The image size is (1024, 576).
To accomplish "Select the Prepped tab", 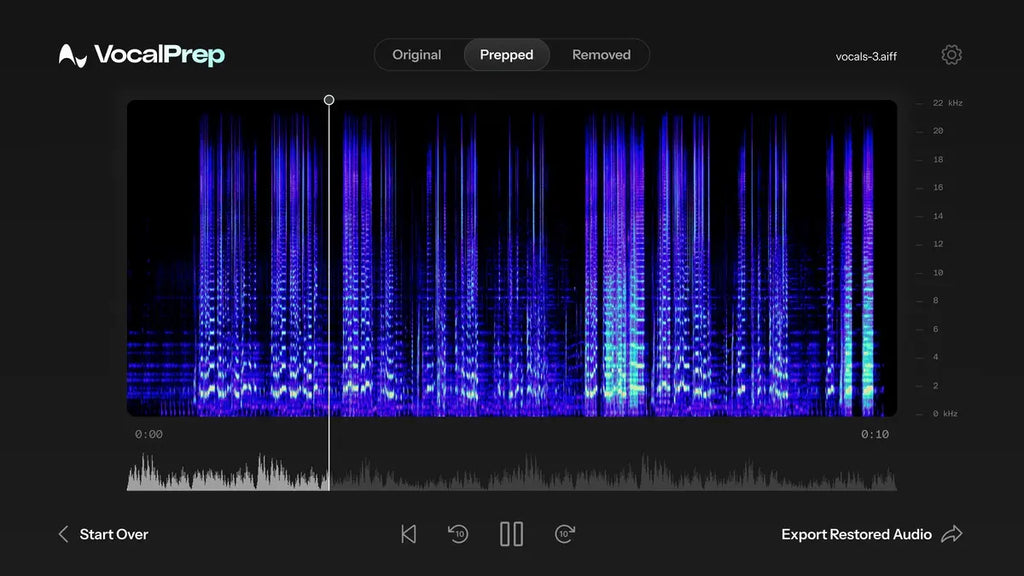I will click(x=506, y=55).
